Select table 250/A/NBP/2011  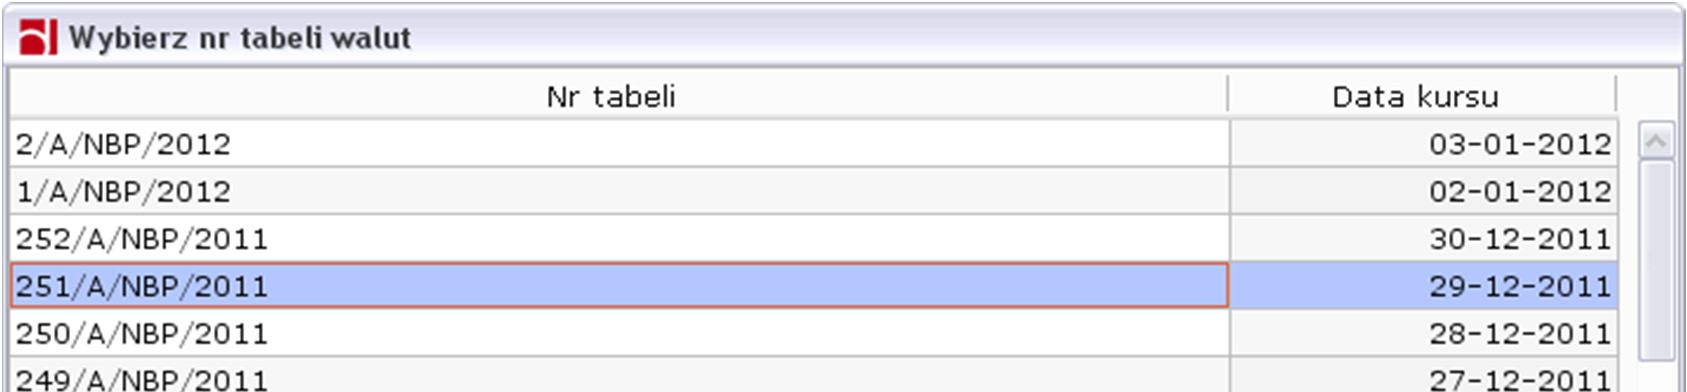619,333
